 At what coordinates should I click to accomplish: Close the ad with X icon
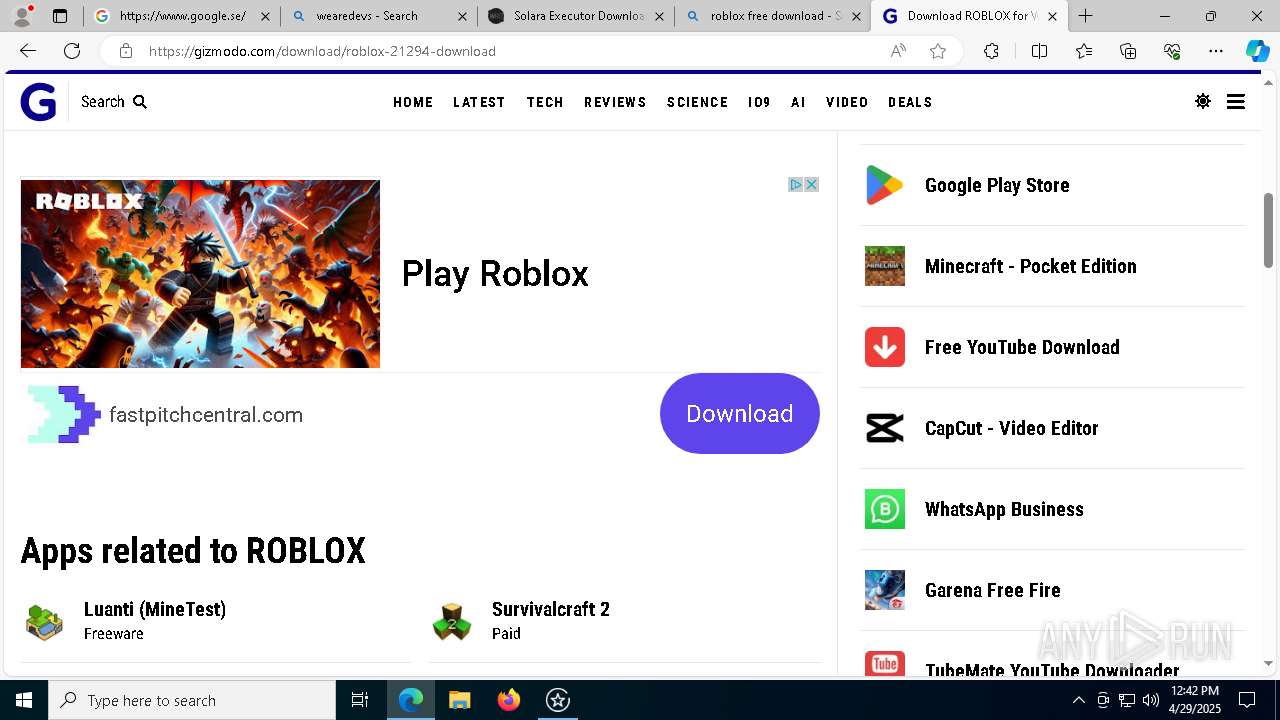(812, 184)
